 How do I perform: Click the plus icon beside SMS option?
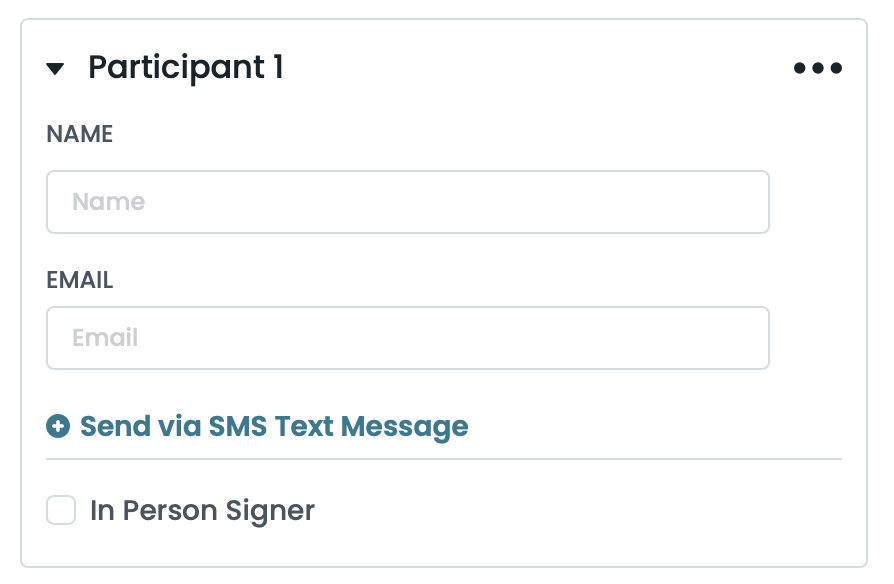click(57, 426)
